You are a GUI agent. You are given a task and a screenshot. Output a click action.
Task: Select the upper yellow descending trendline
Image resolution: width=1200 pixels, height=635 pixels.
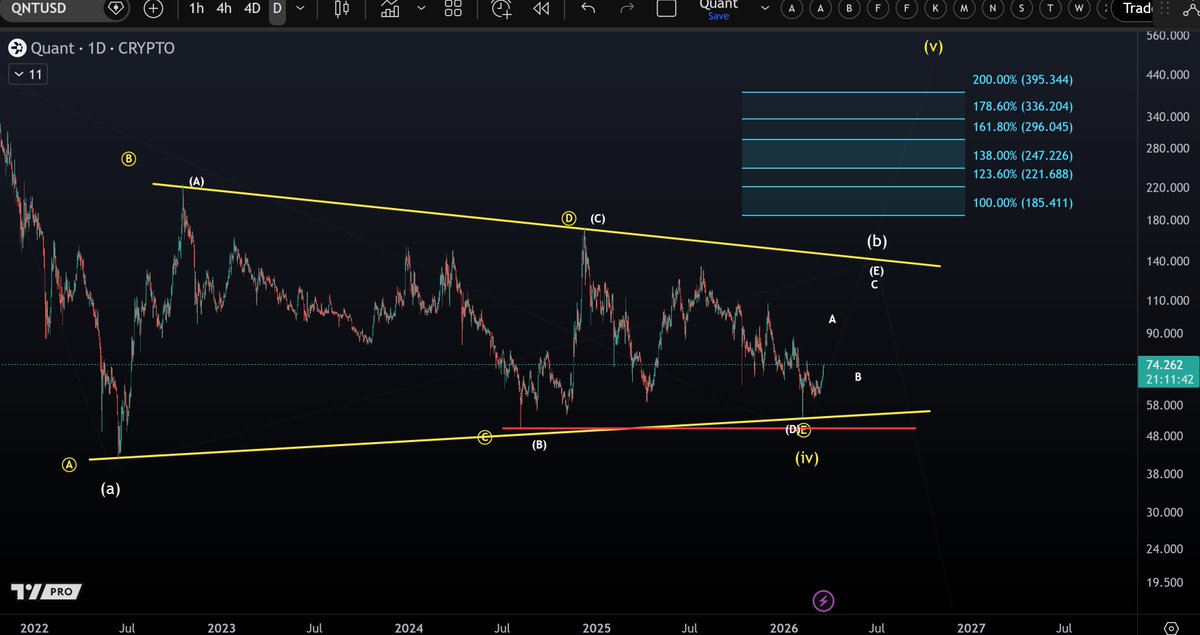tap(546, 224)
